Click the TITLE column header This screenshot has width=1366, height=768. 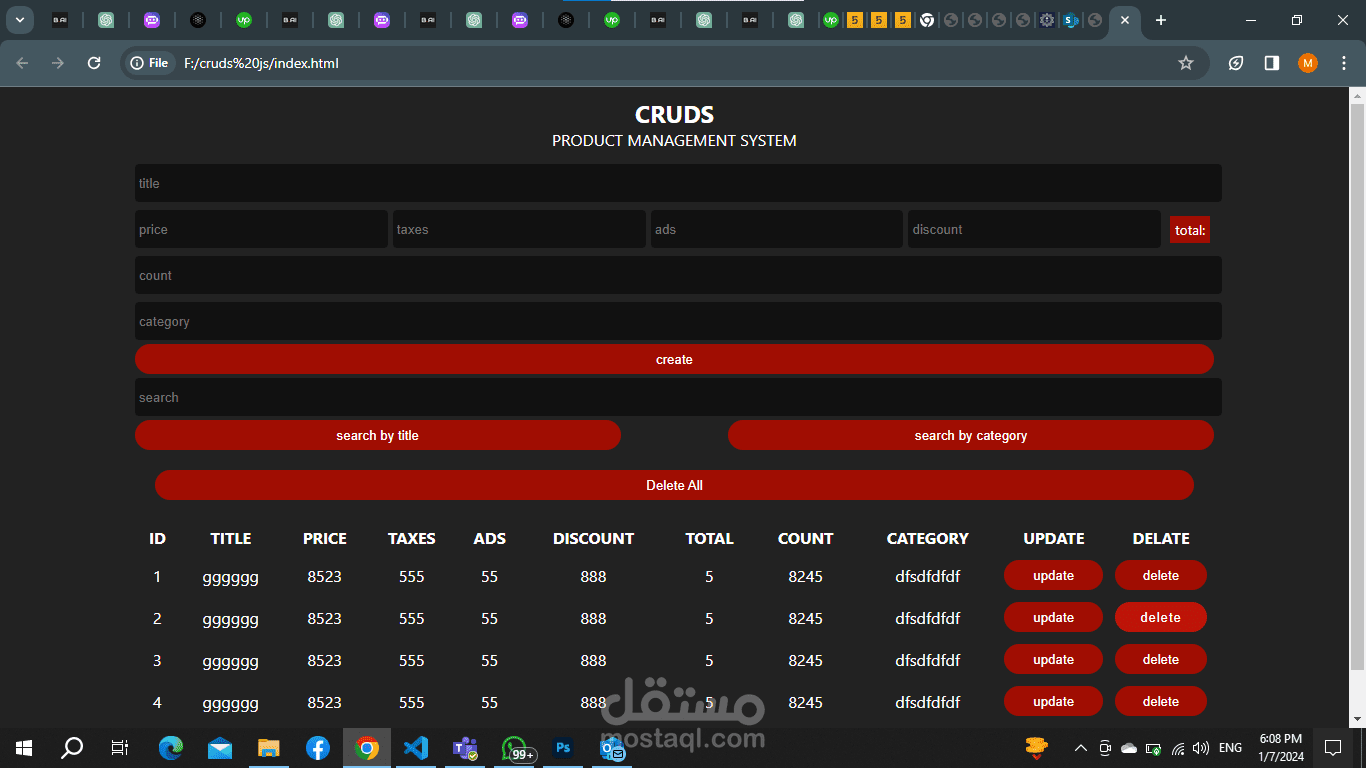pos(230,538)
